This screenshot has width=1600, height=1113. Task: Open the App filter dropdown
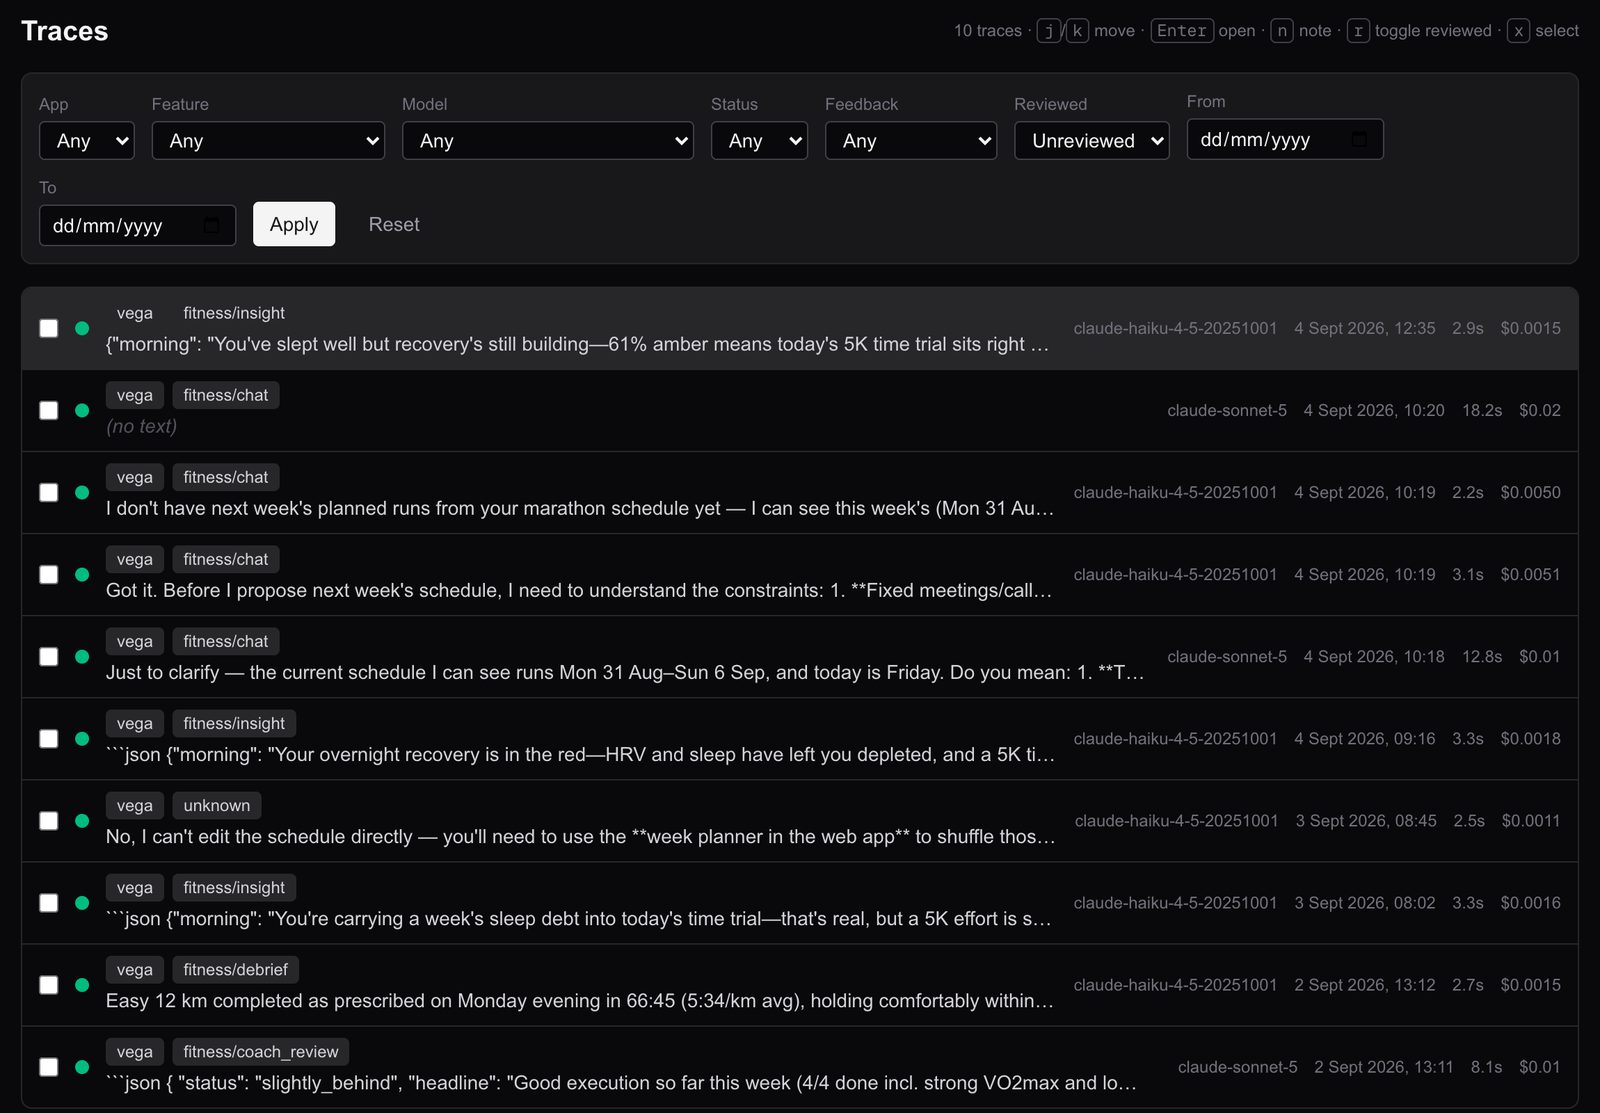tap(87, 141)
